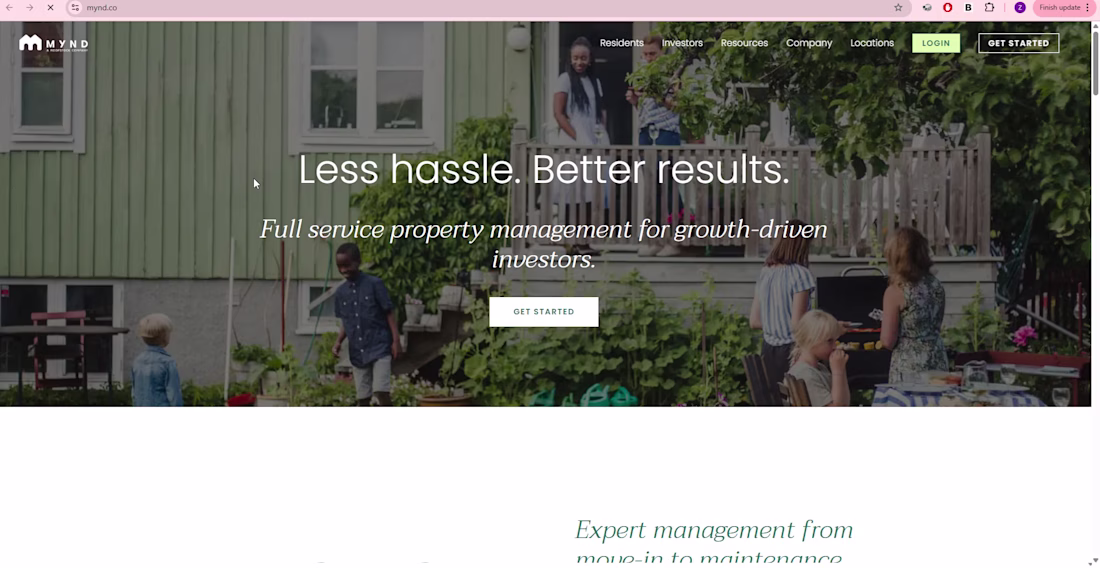Click the green LOGIN button
Screen dimensions: 1100x568
tap(936, 43)
